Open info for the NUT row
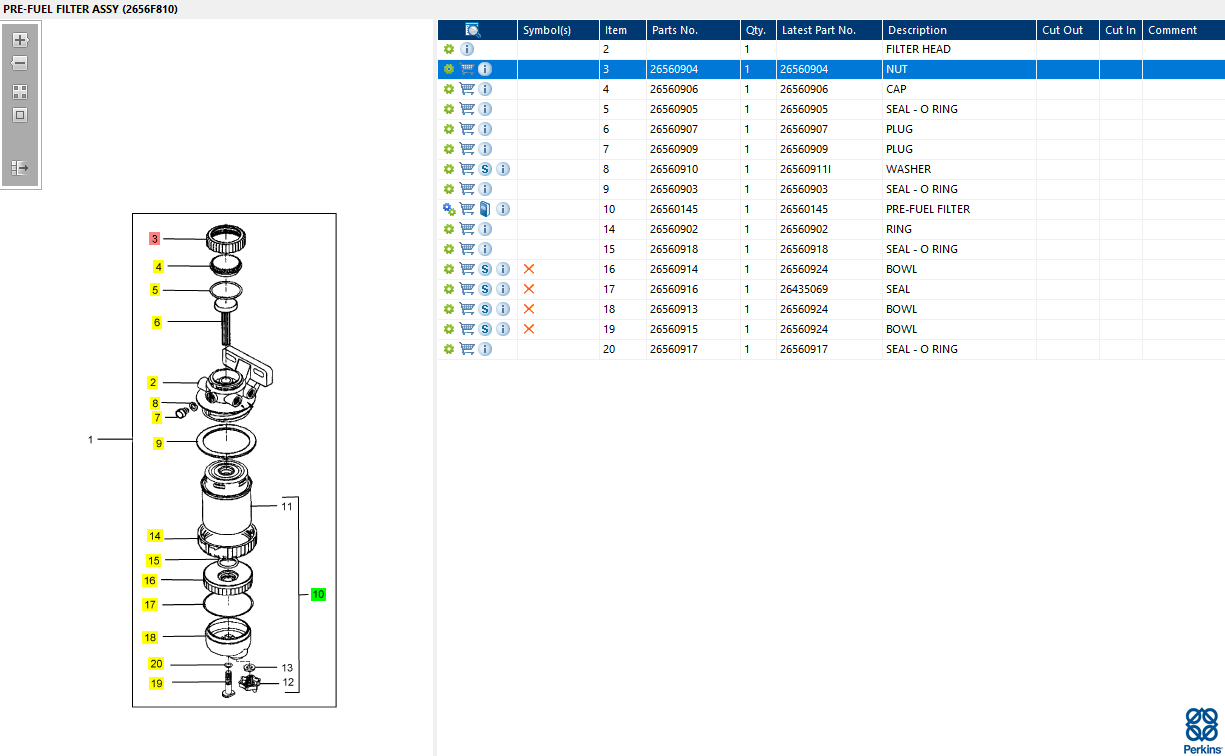This screenshot has width=1225, height=756. coord(485,69)
